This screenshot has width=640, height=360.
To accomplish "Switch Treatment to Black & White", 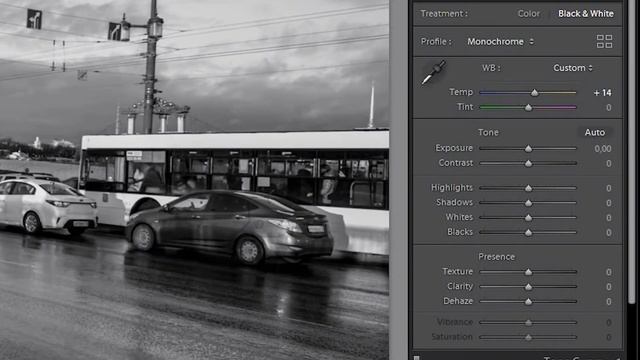I will (586, 13).
